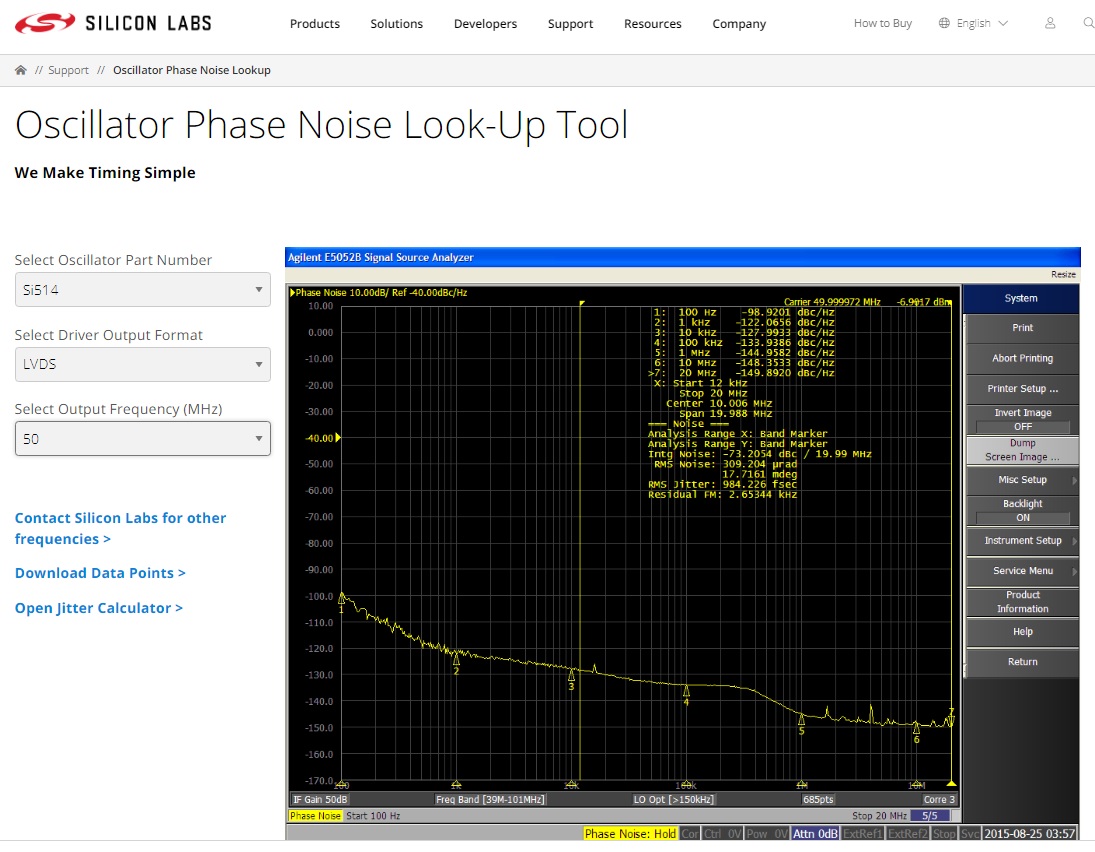Click the LO Opt [>150kHz] label
Viewport: 1095px width, 852px height.
673,800
